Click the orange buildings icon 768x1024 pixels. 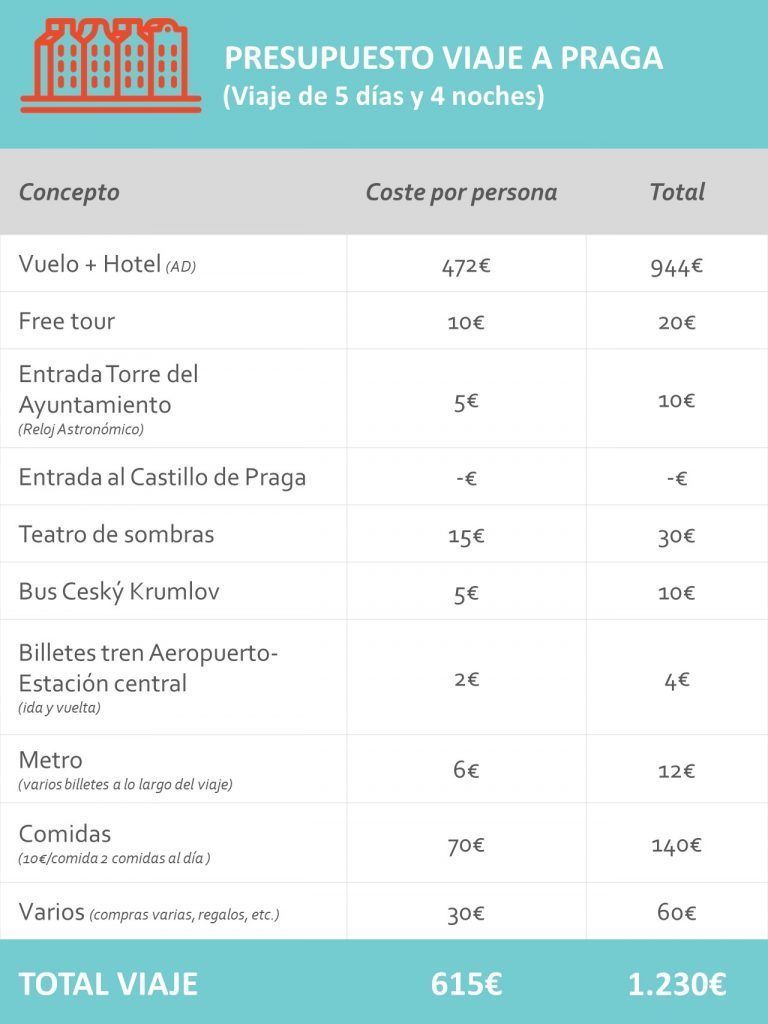pos(111,65)
